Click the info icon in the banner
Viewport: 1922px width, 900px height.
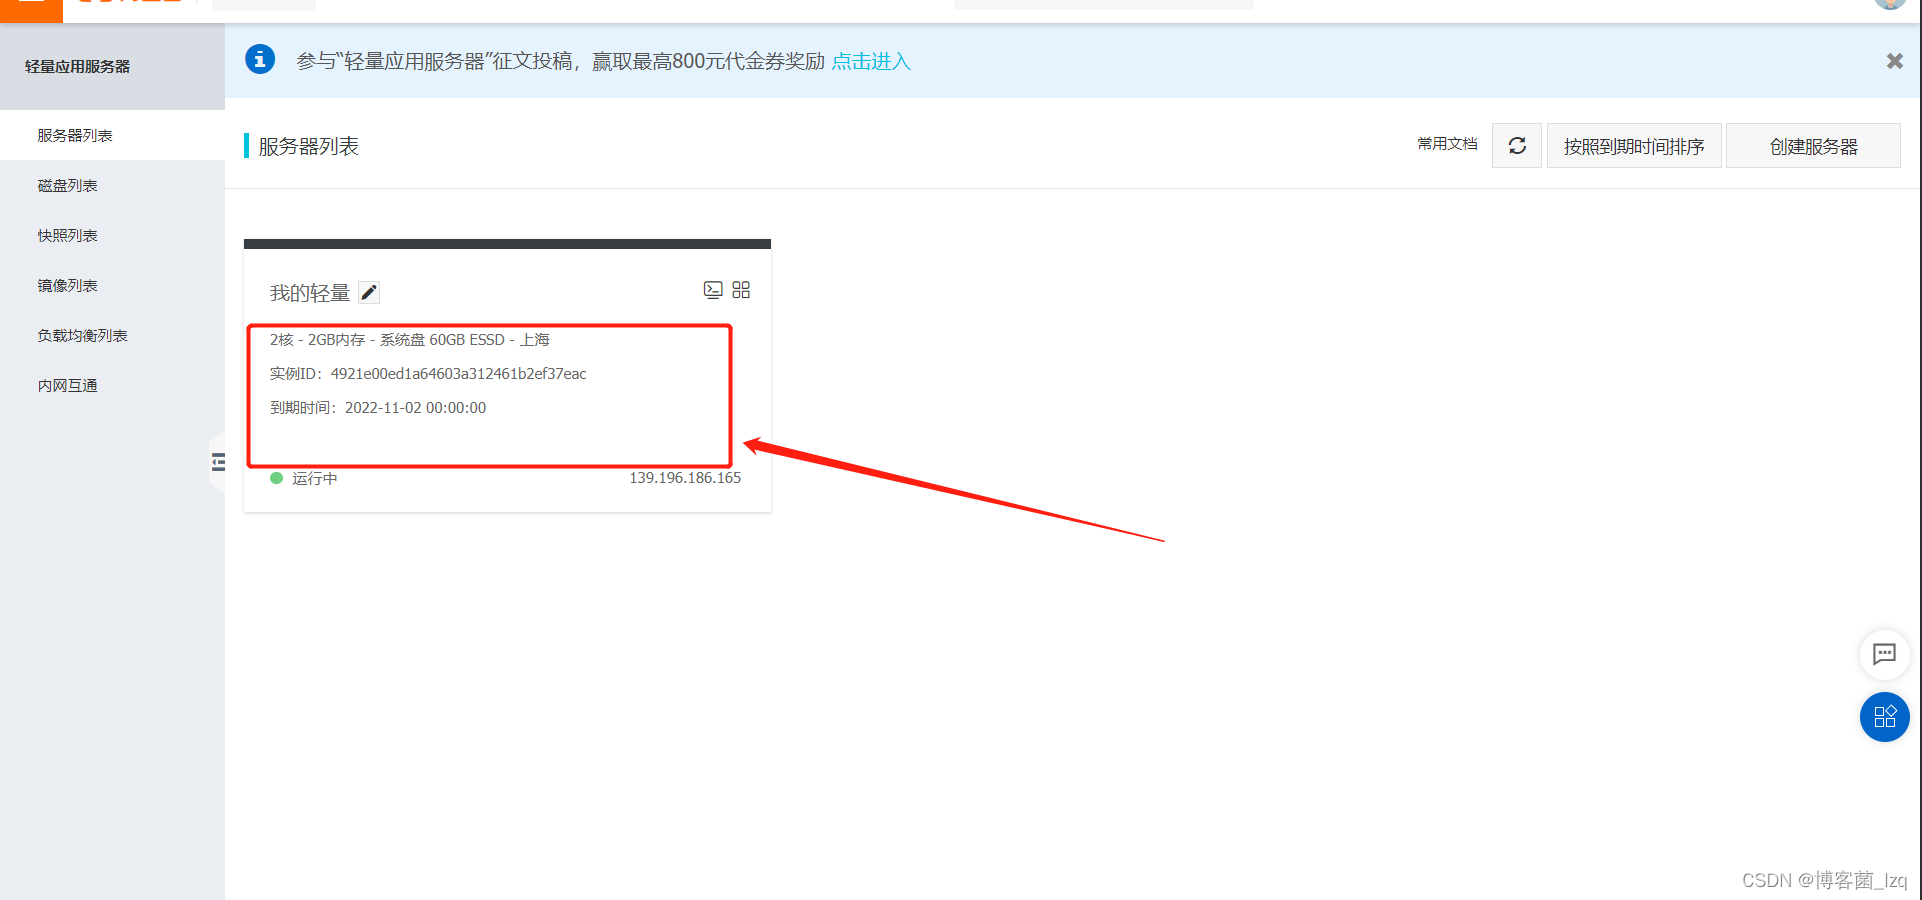[x=260, y=60]
